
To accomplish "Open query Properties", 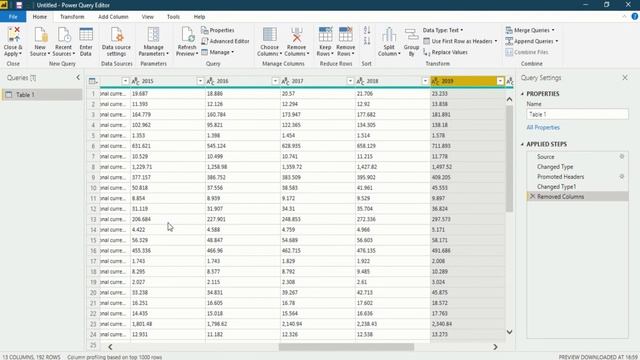I will (x=218, y=30).
